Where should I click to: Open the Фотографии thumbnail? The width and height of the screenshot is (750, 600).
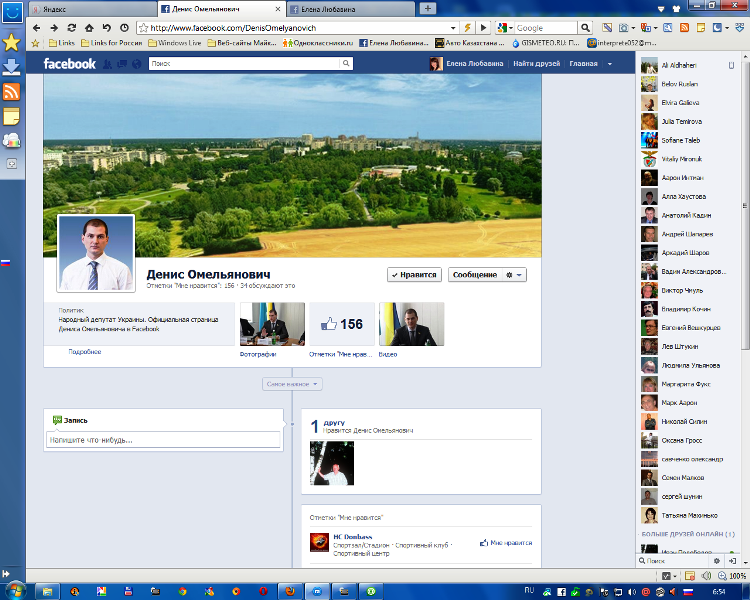coord(272,324)
